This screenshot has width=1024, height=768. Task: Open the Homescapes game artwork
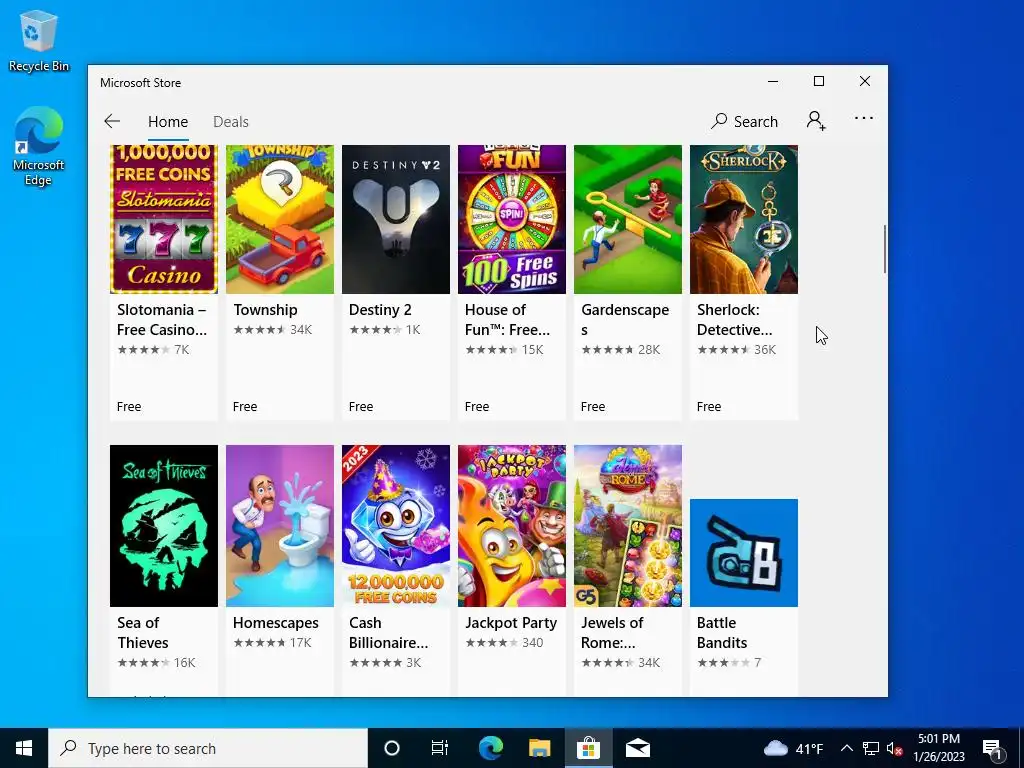pyautogui.click(x=280, y=526)
